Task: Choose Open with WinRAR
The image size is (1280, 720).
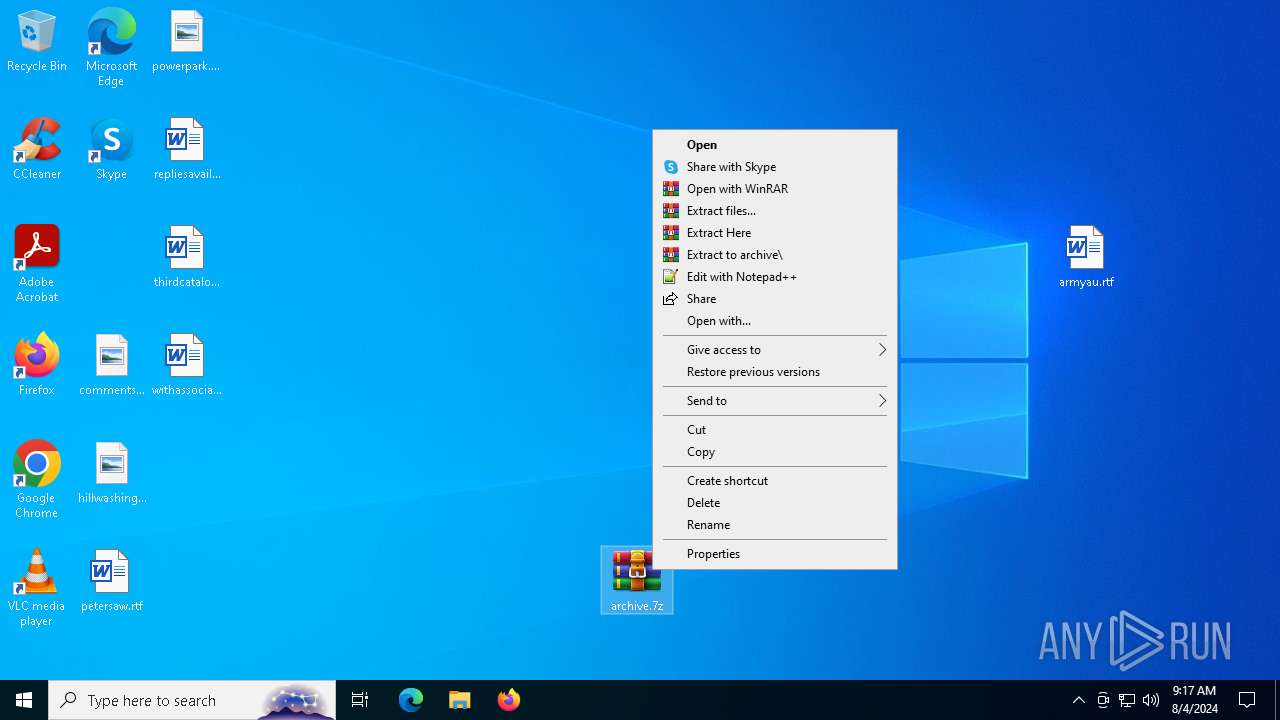Action: tap(775, 189)
